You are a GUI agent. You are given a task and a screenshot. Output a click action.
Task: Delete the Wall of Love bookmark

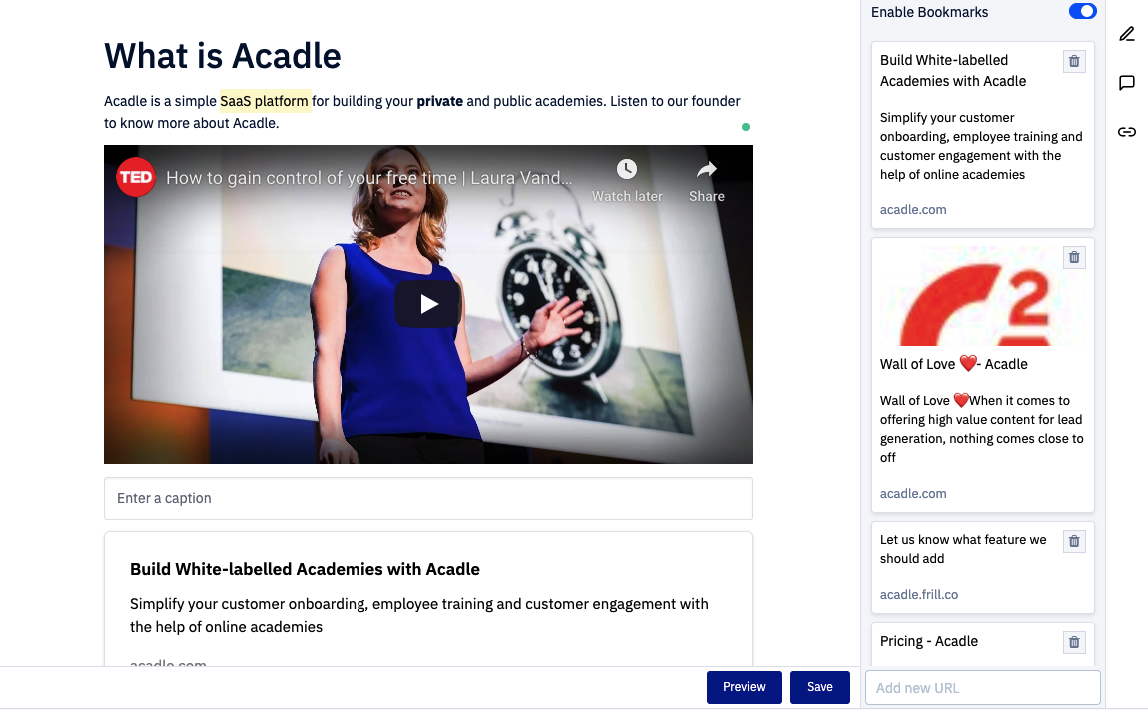(1073, 258)
